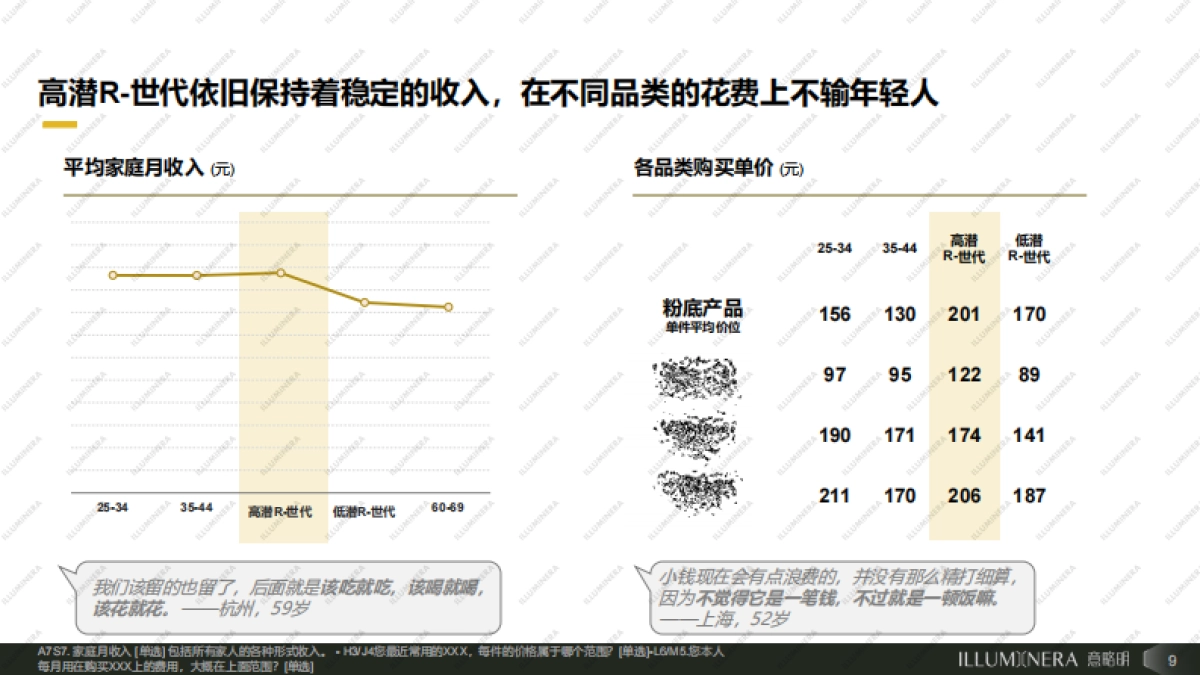Image resolution: width=1200 pixels, height=675 pixels.
Task: Click the data point above 低潜R-世代
Action: (x=366, y=302)
